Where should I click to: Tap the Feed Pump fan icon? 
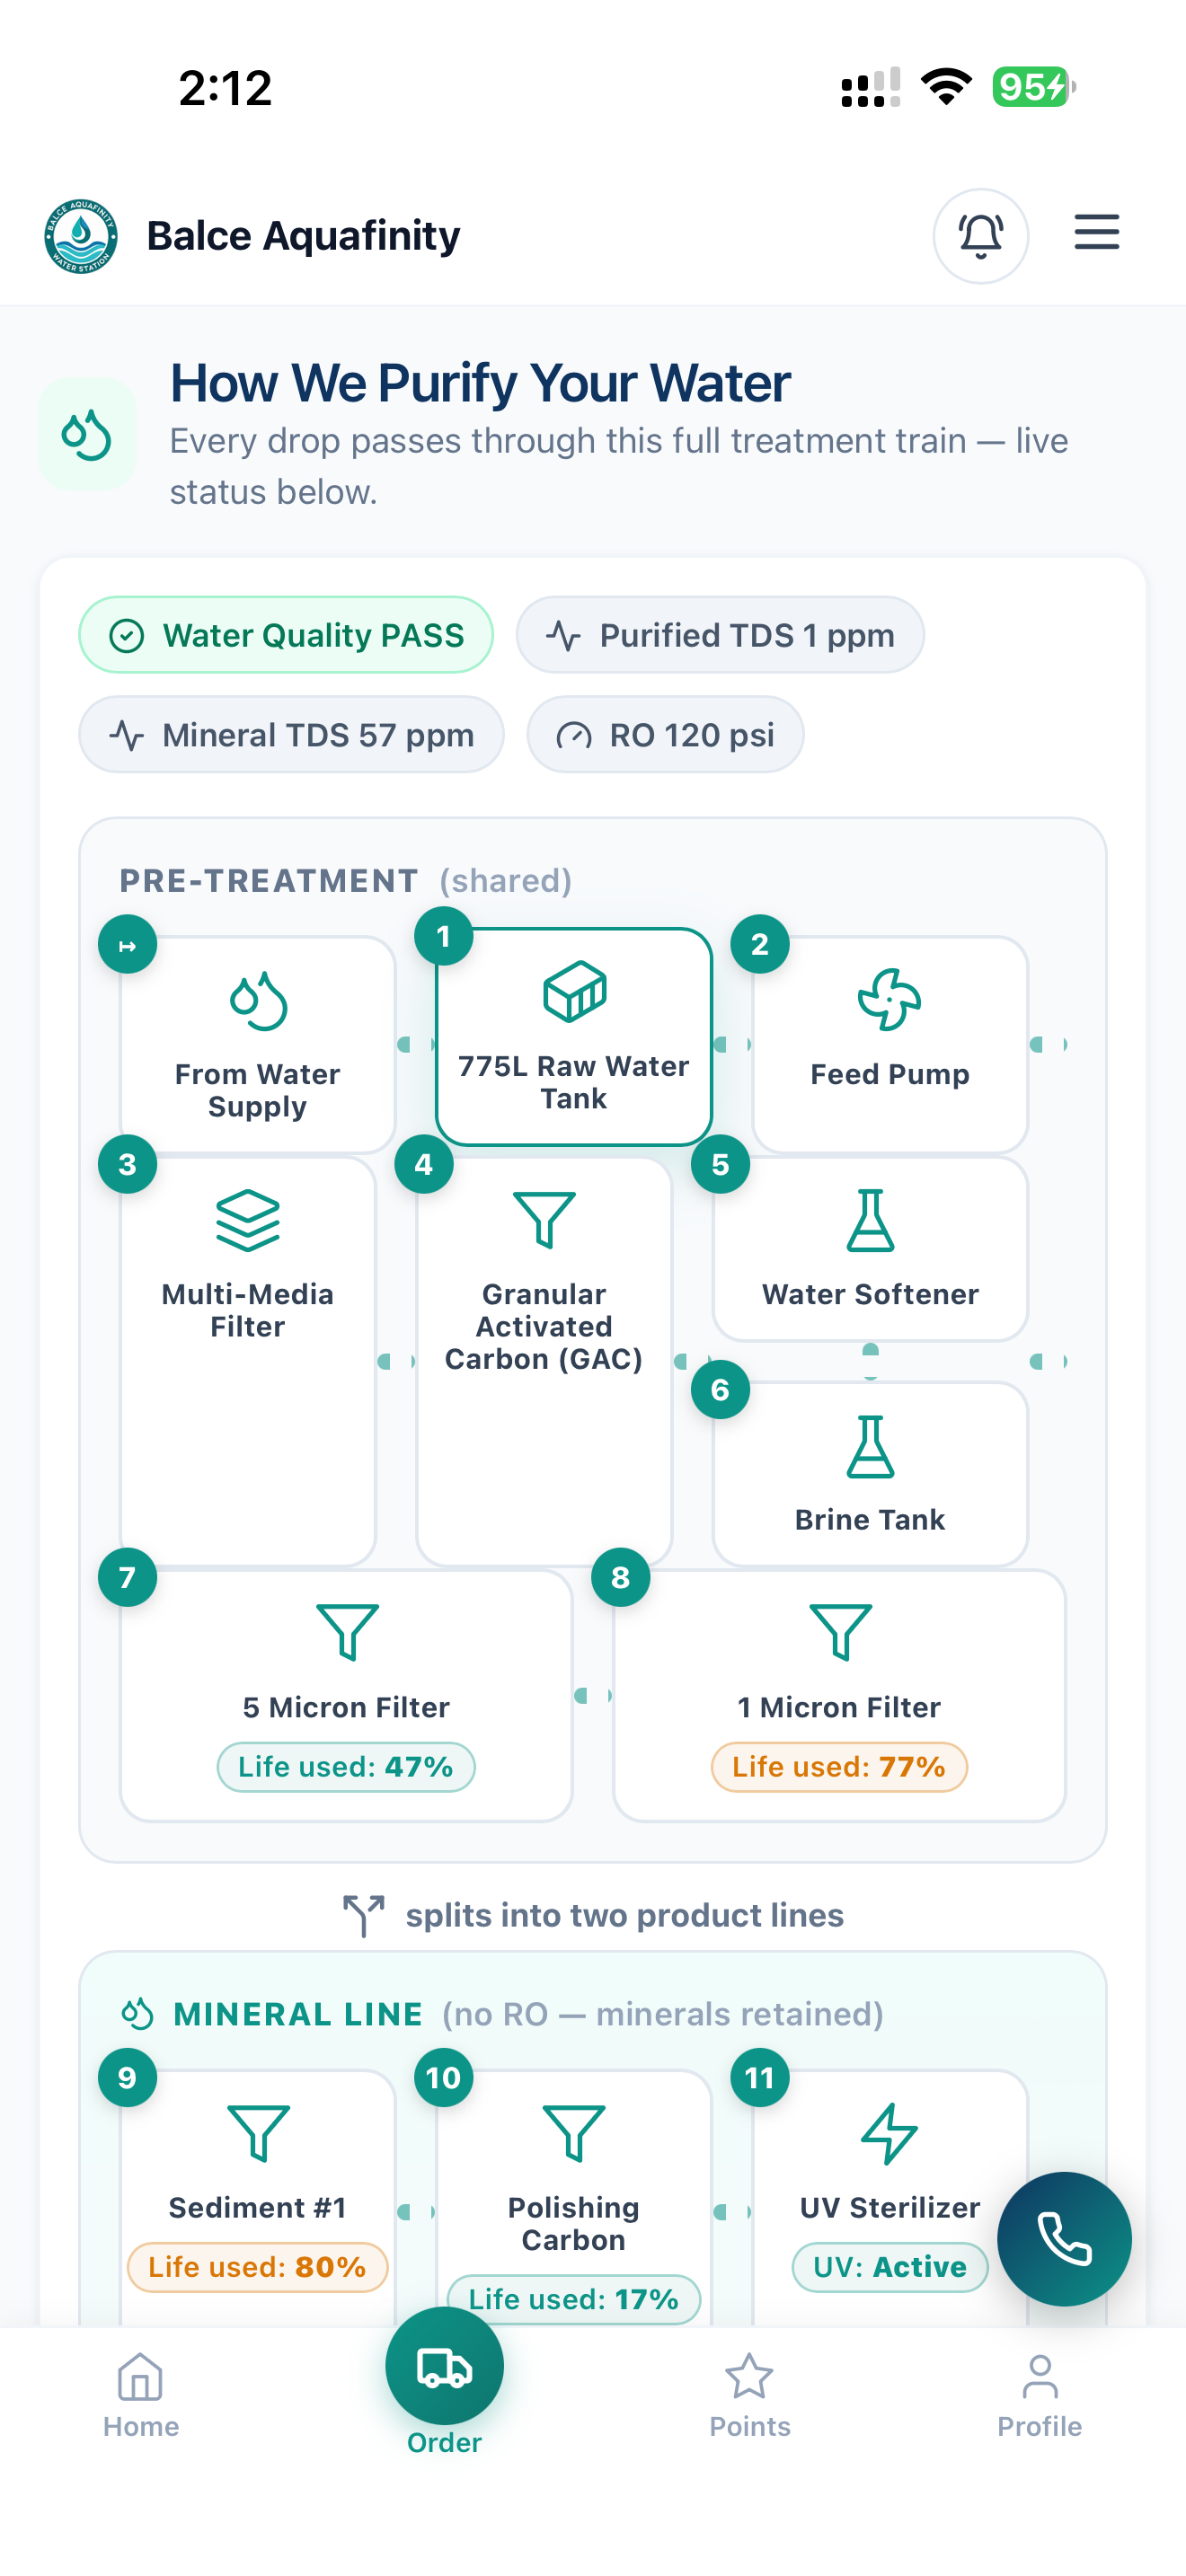[889, 1000]
